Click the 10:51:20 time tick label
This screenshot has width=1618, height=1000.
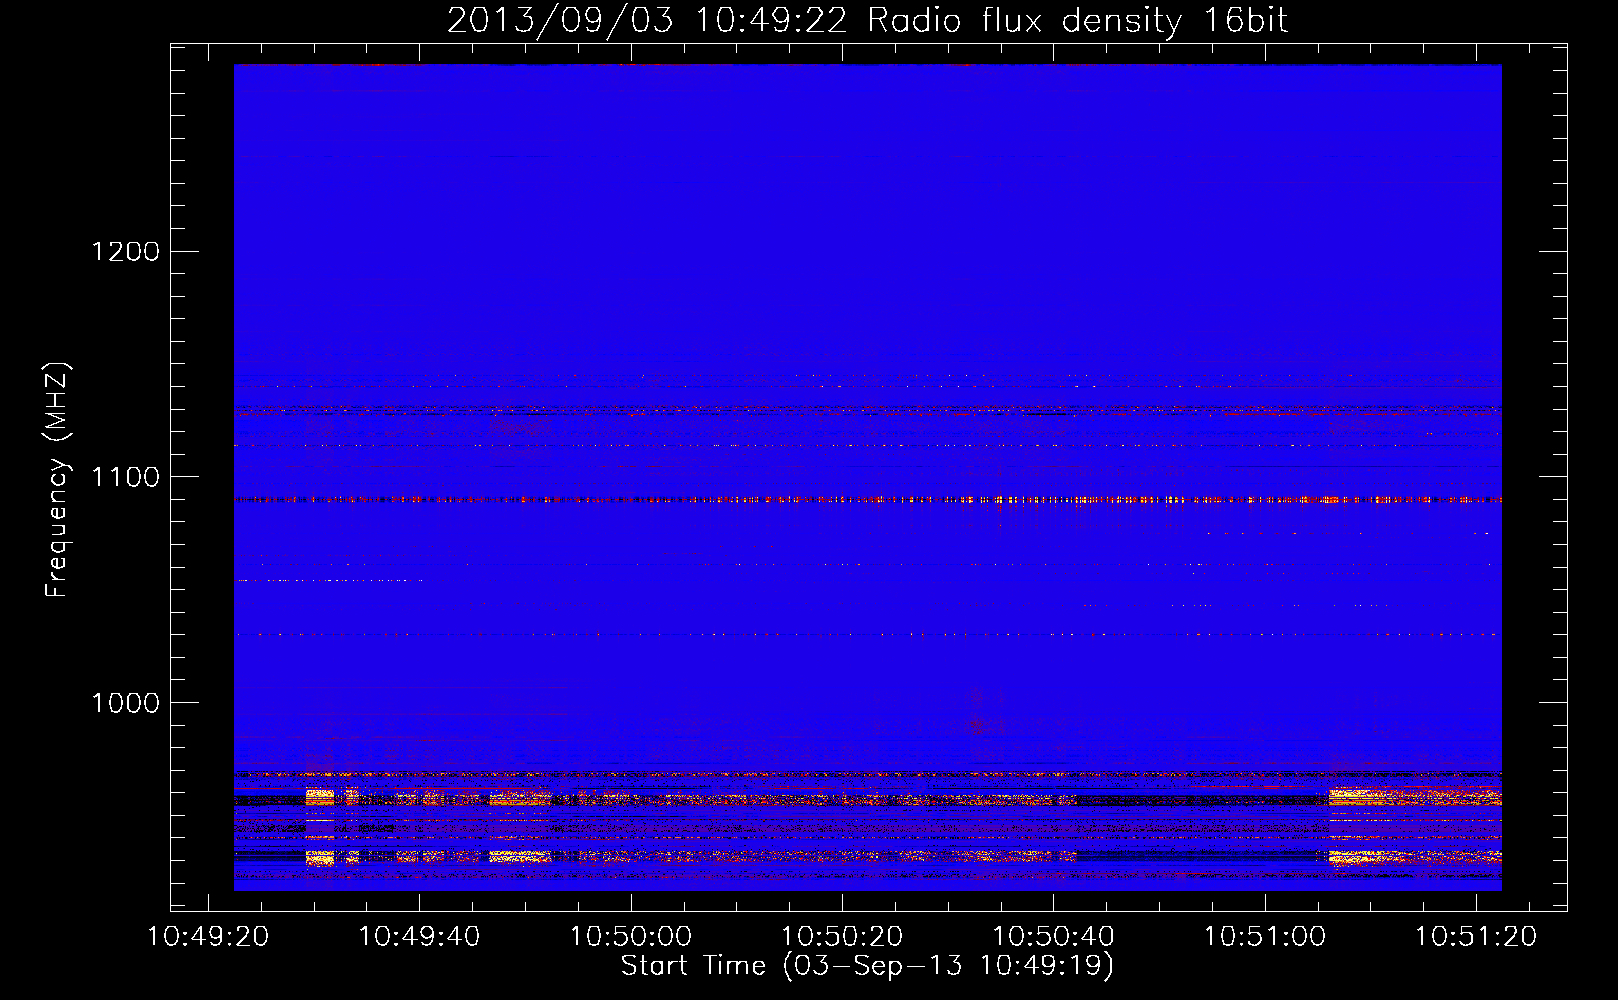click(x=1476, y=937)
